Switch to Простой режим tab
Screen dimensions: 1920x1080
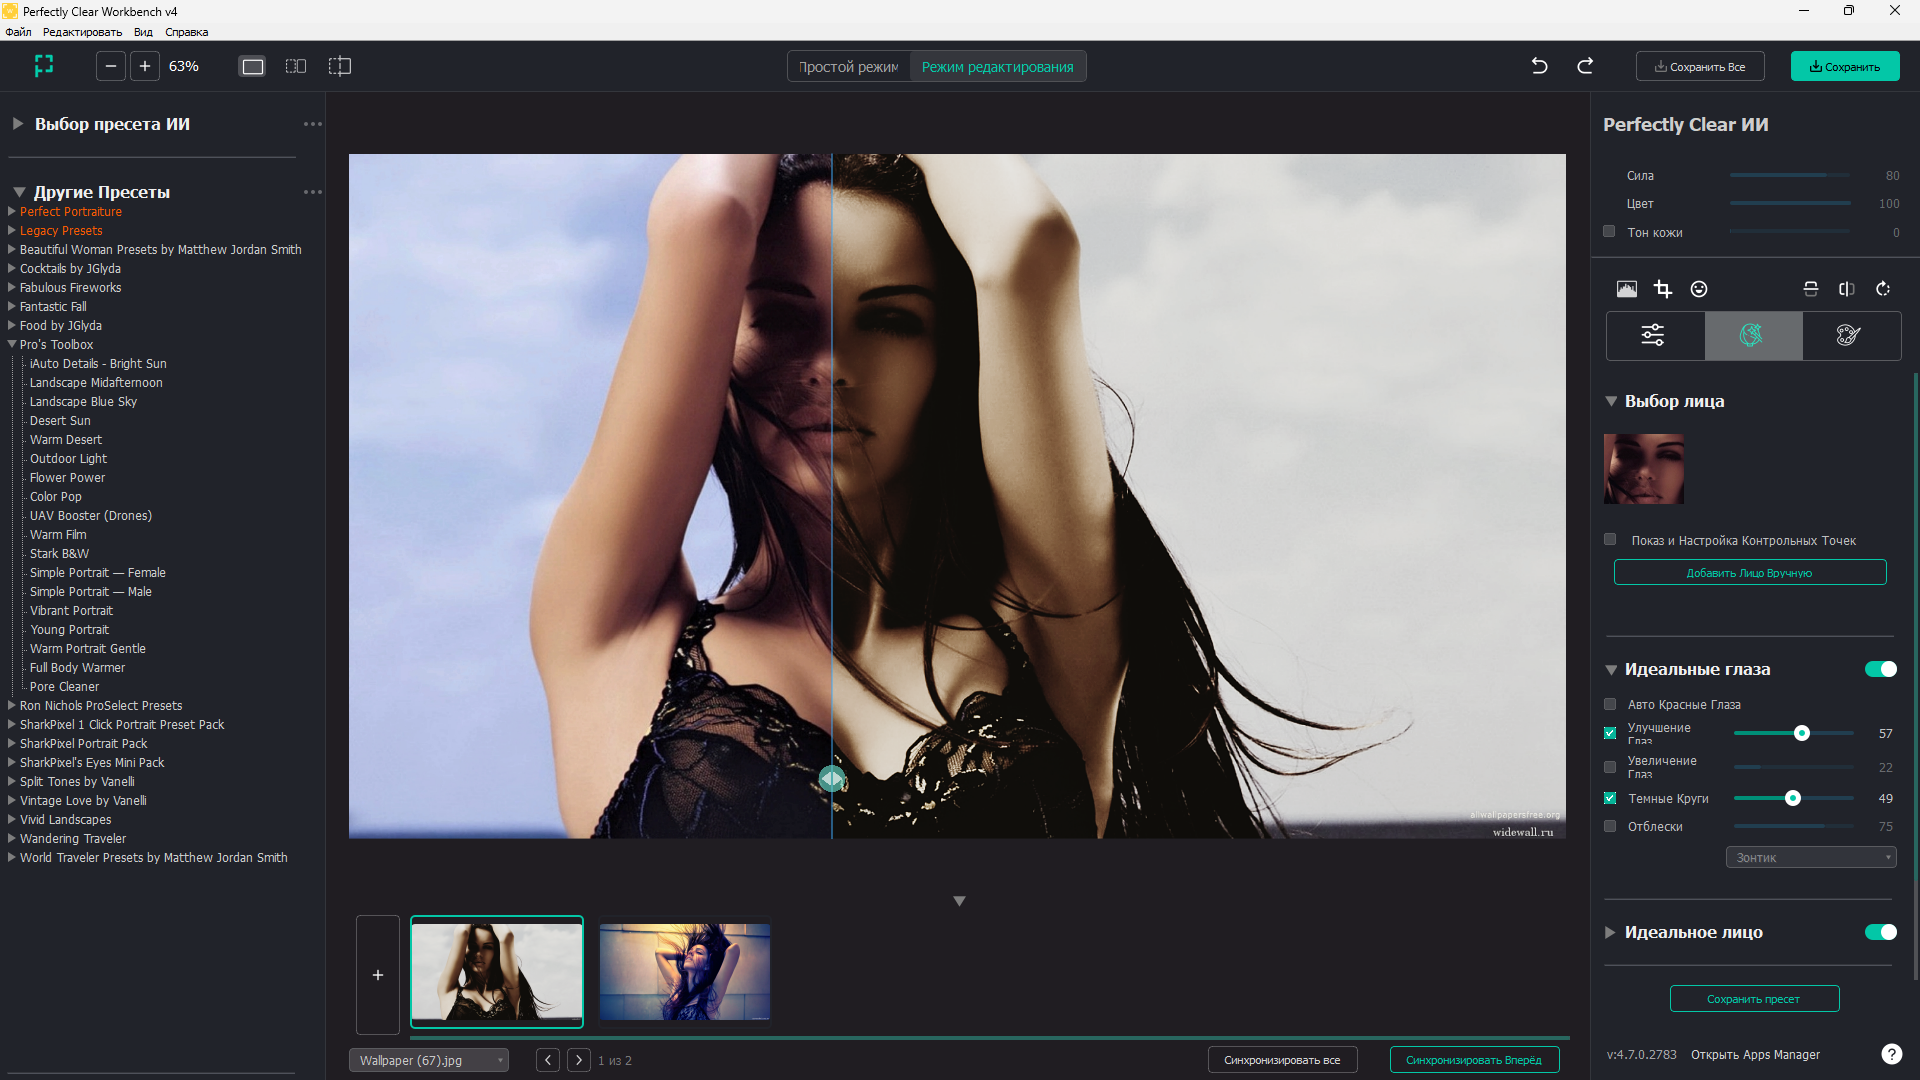tap(849, 67)
